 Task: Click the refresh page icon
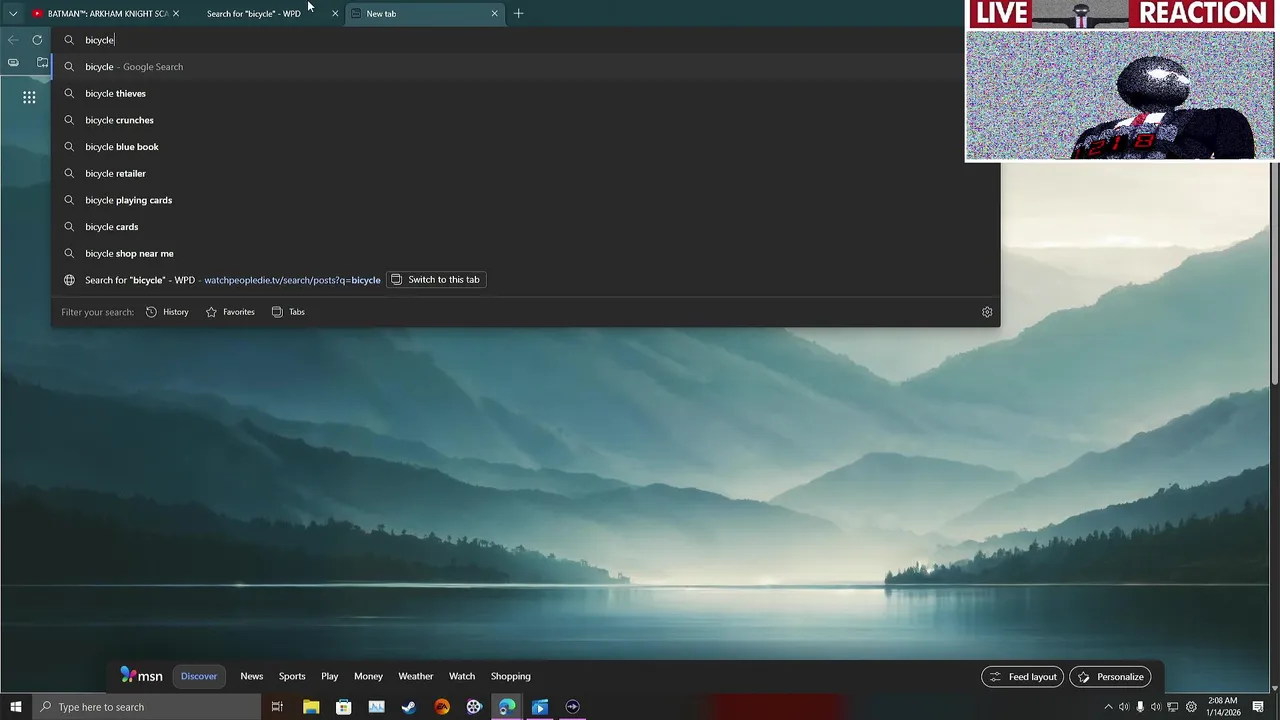point(37,40)
